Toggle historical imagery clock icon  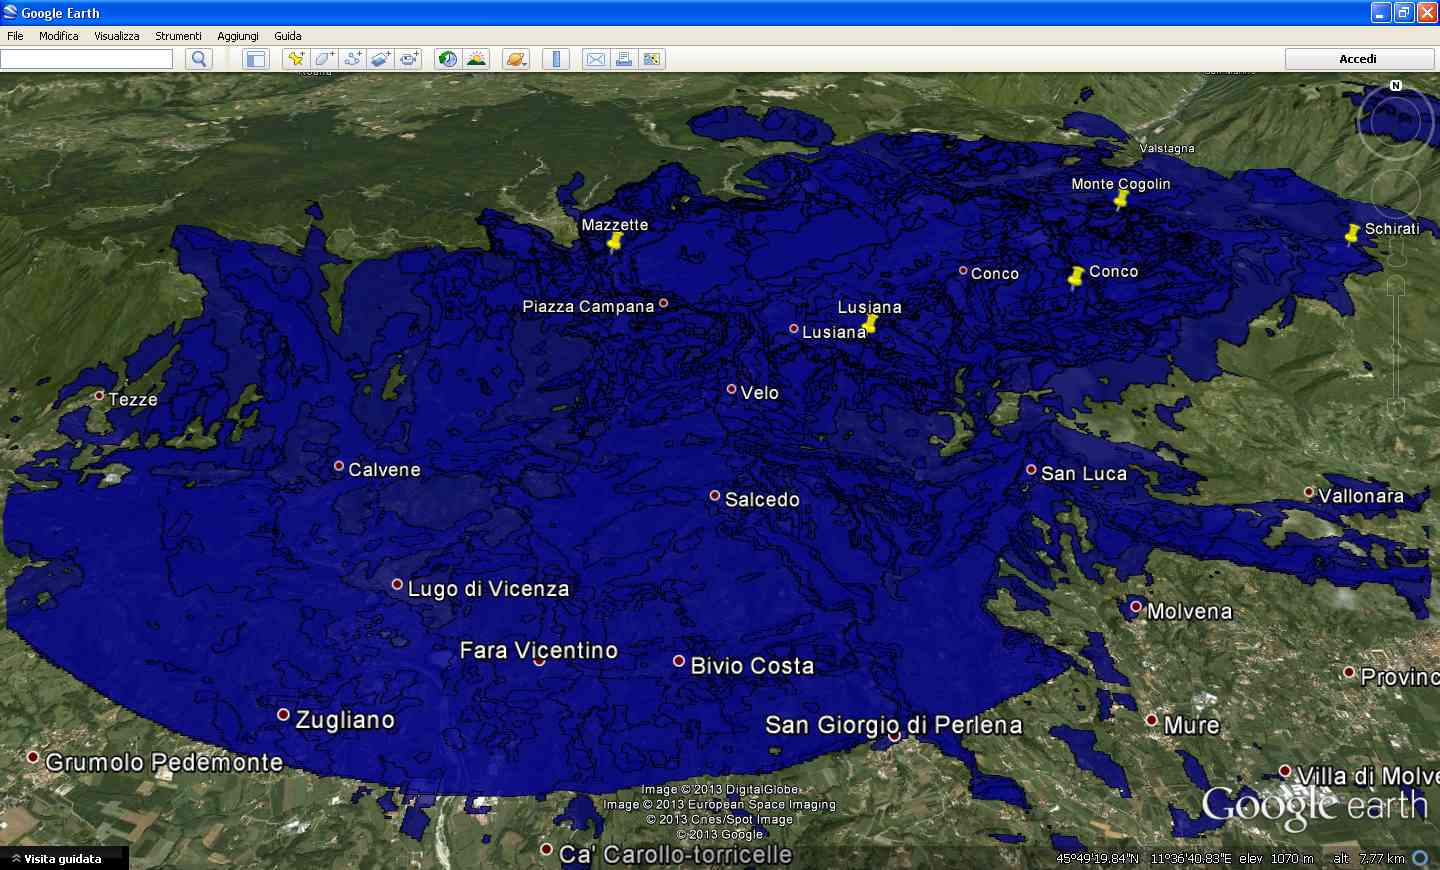click(x=448, y=59)
